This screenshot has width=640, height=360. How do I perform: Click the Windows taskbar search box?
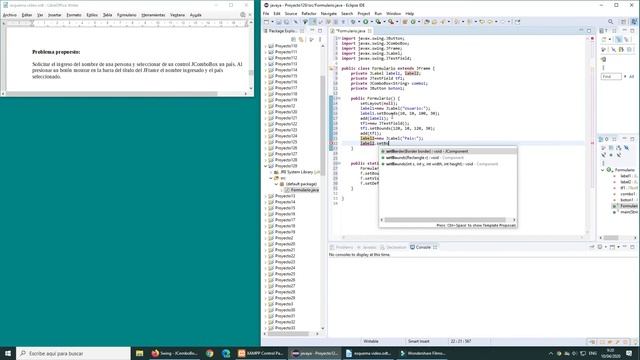click(73, 353)
